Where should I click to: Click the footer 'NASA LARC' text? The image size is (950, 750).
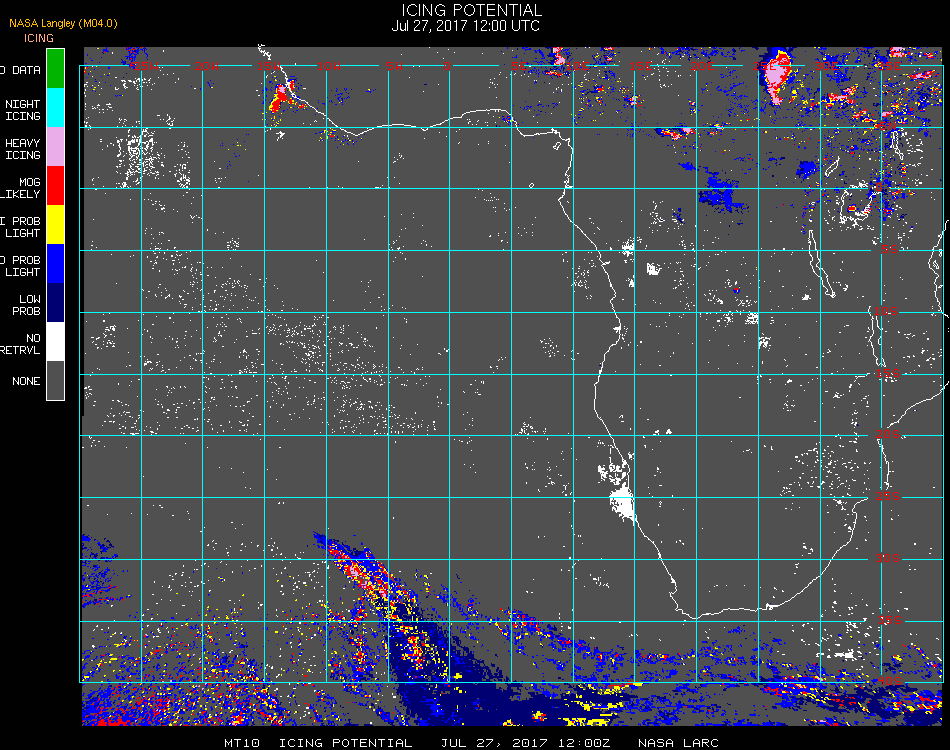[678, 743]
